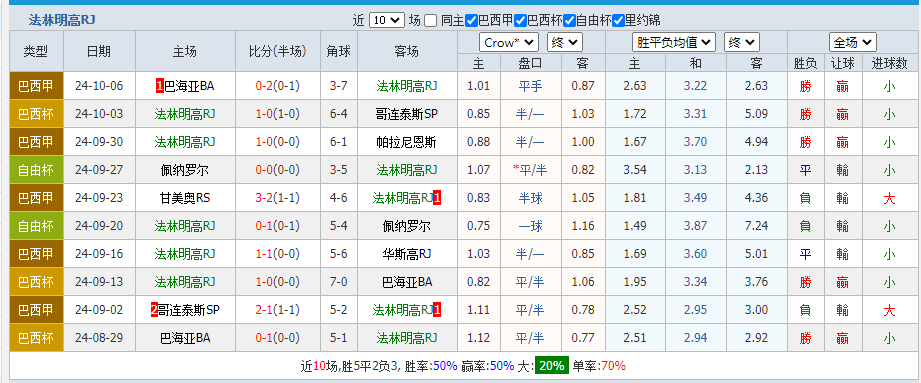Click the 盘口 column header
The image size is (921, 383).
(x=530, y=63)
